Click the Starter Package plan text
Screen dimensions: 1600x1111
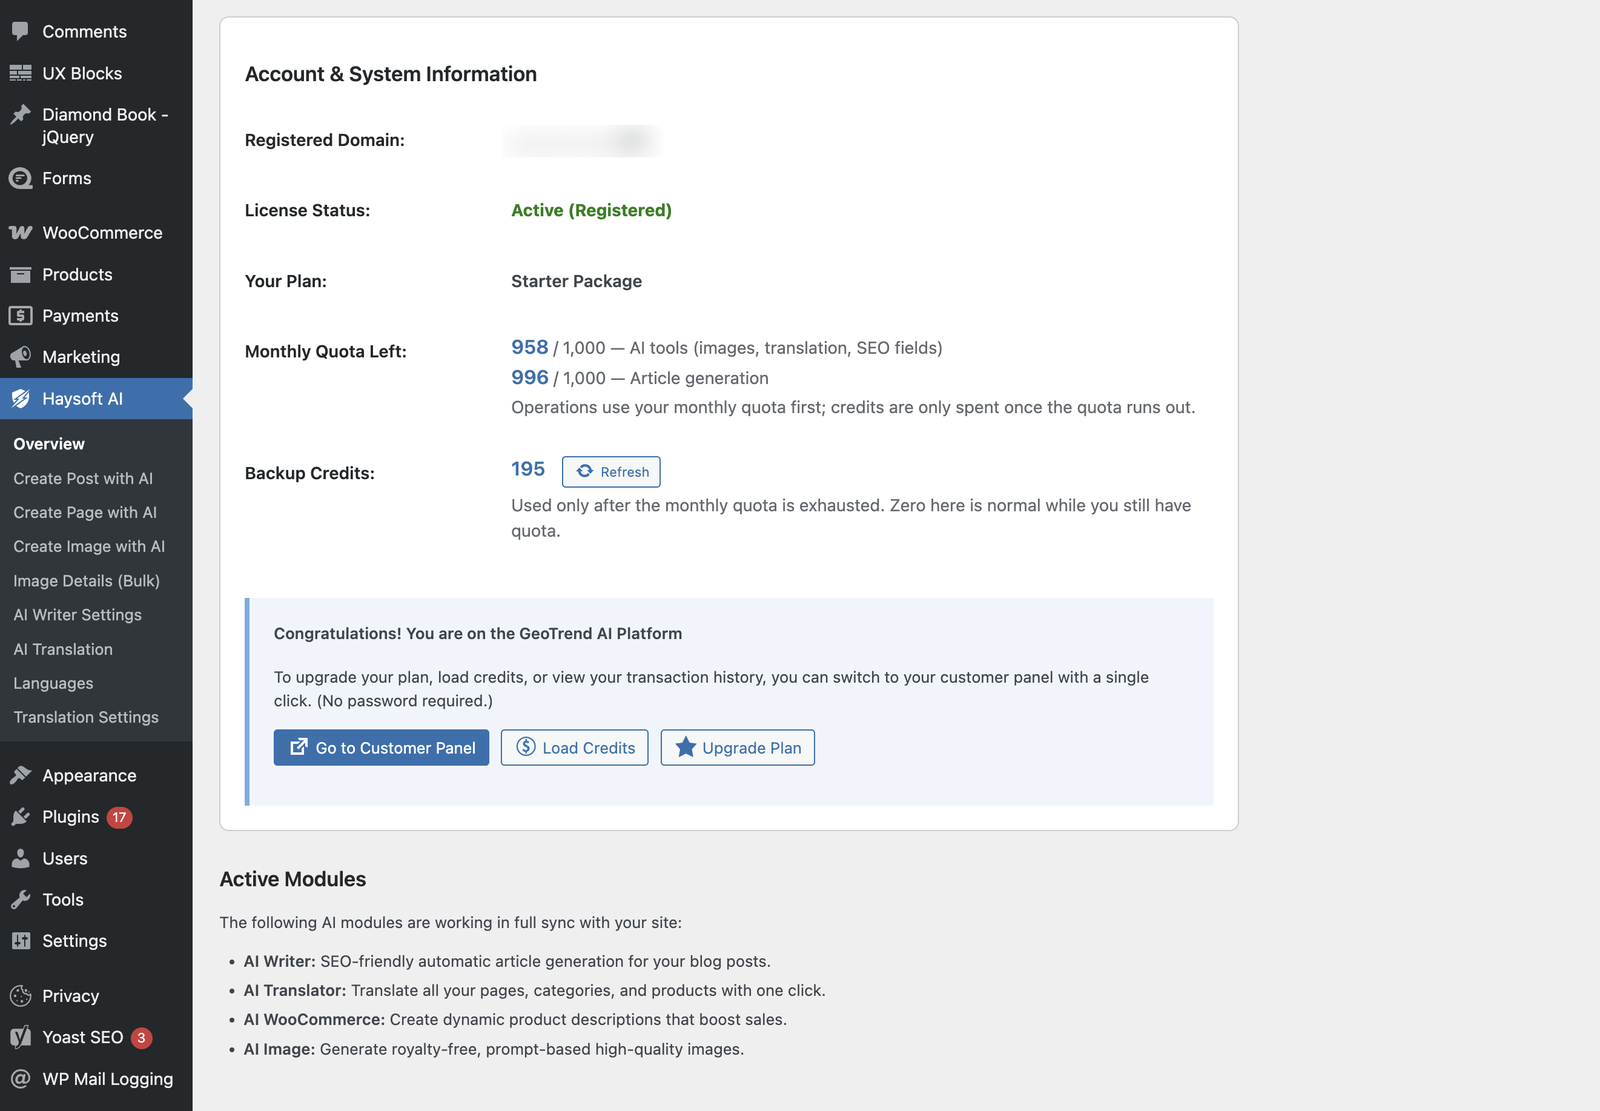576,281
